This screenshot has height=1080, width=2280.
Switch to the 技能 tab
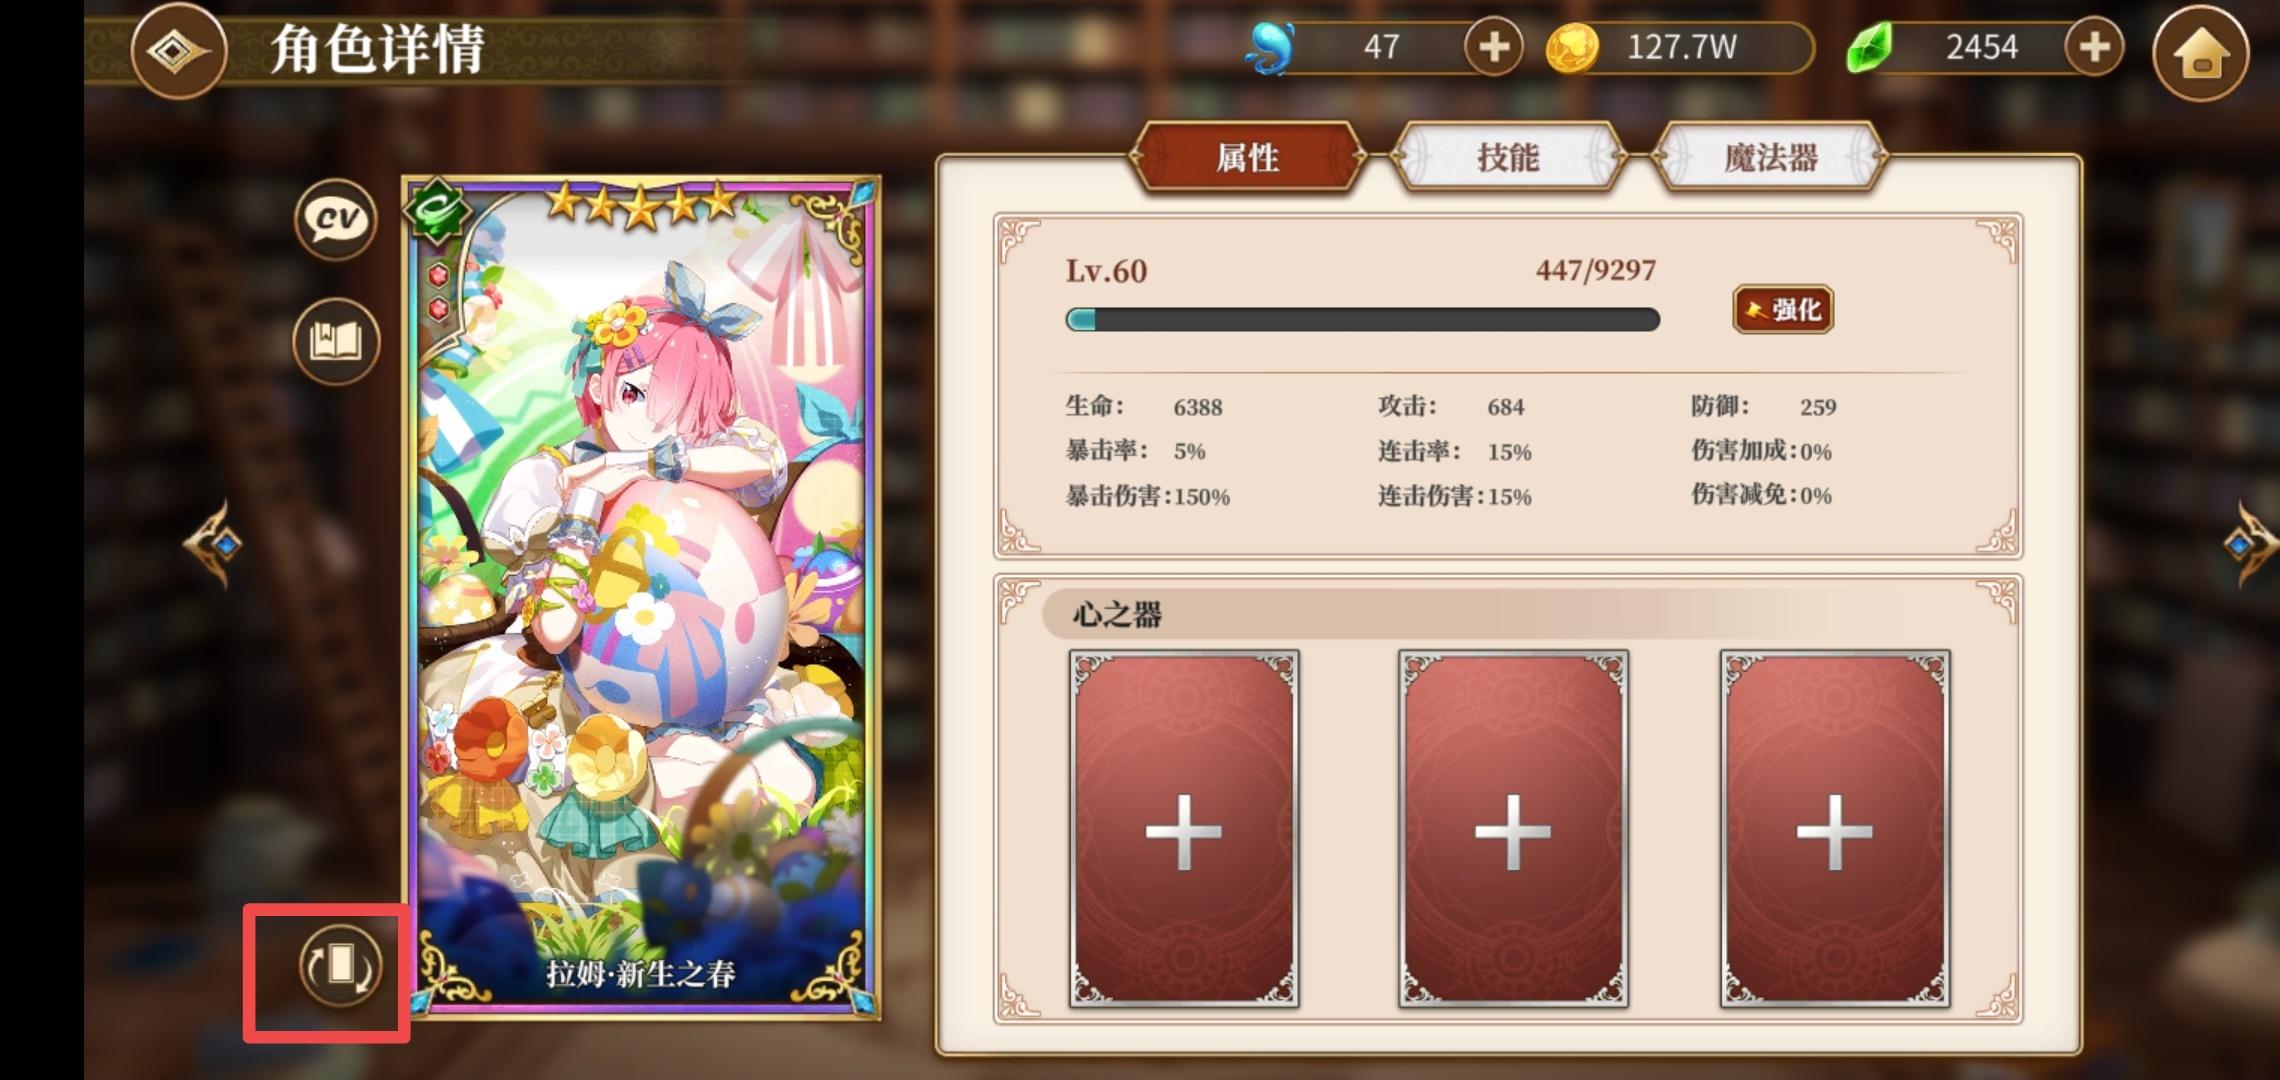tap(1508, 157)
